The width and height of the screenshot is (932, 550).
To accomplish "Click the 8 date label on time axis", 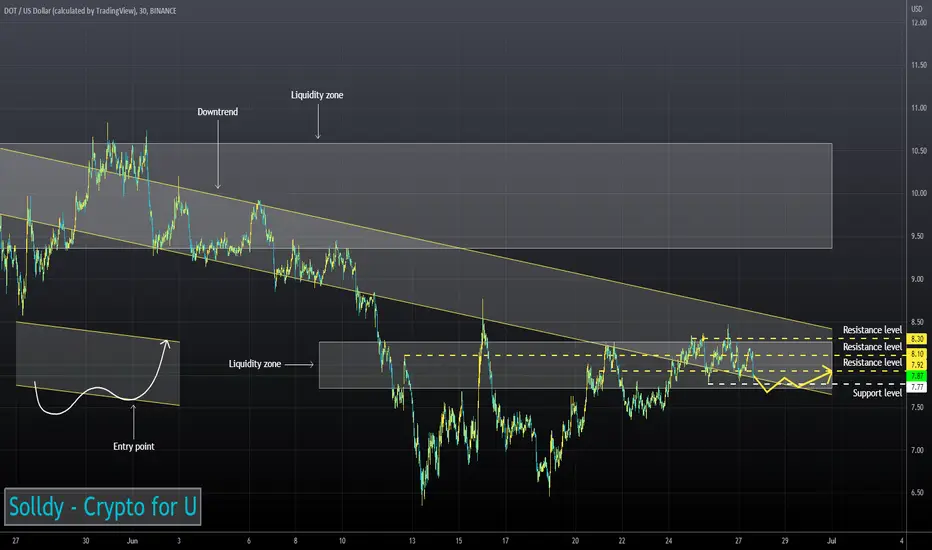I will click(x=295, y=540).
